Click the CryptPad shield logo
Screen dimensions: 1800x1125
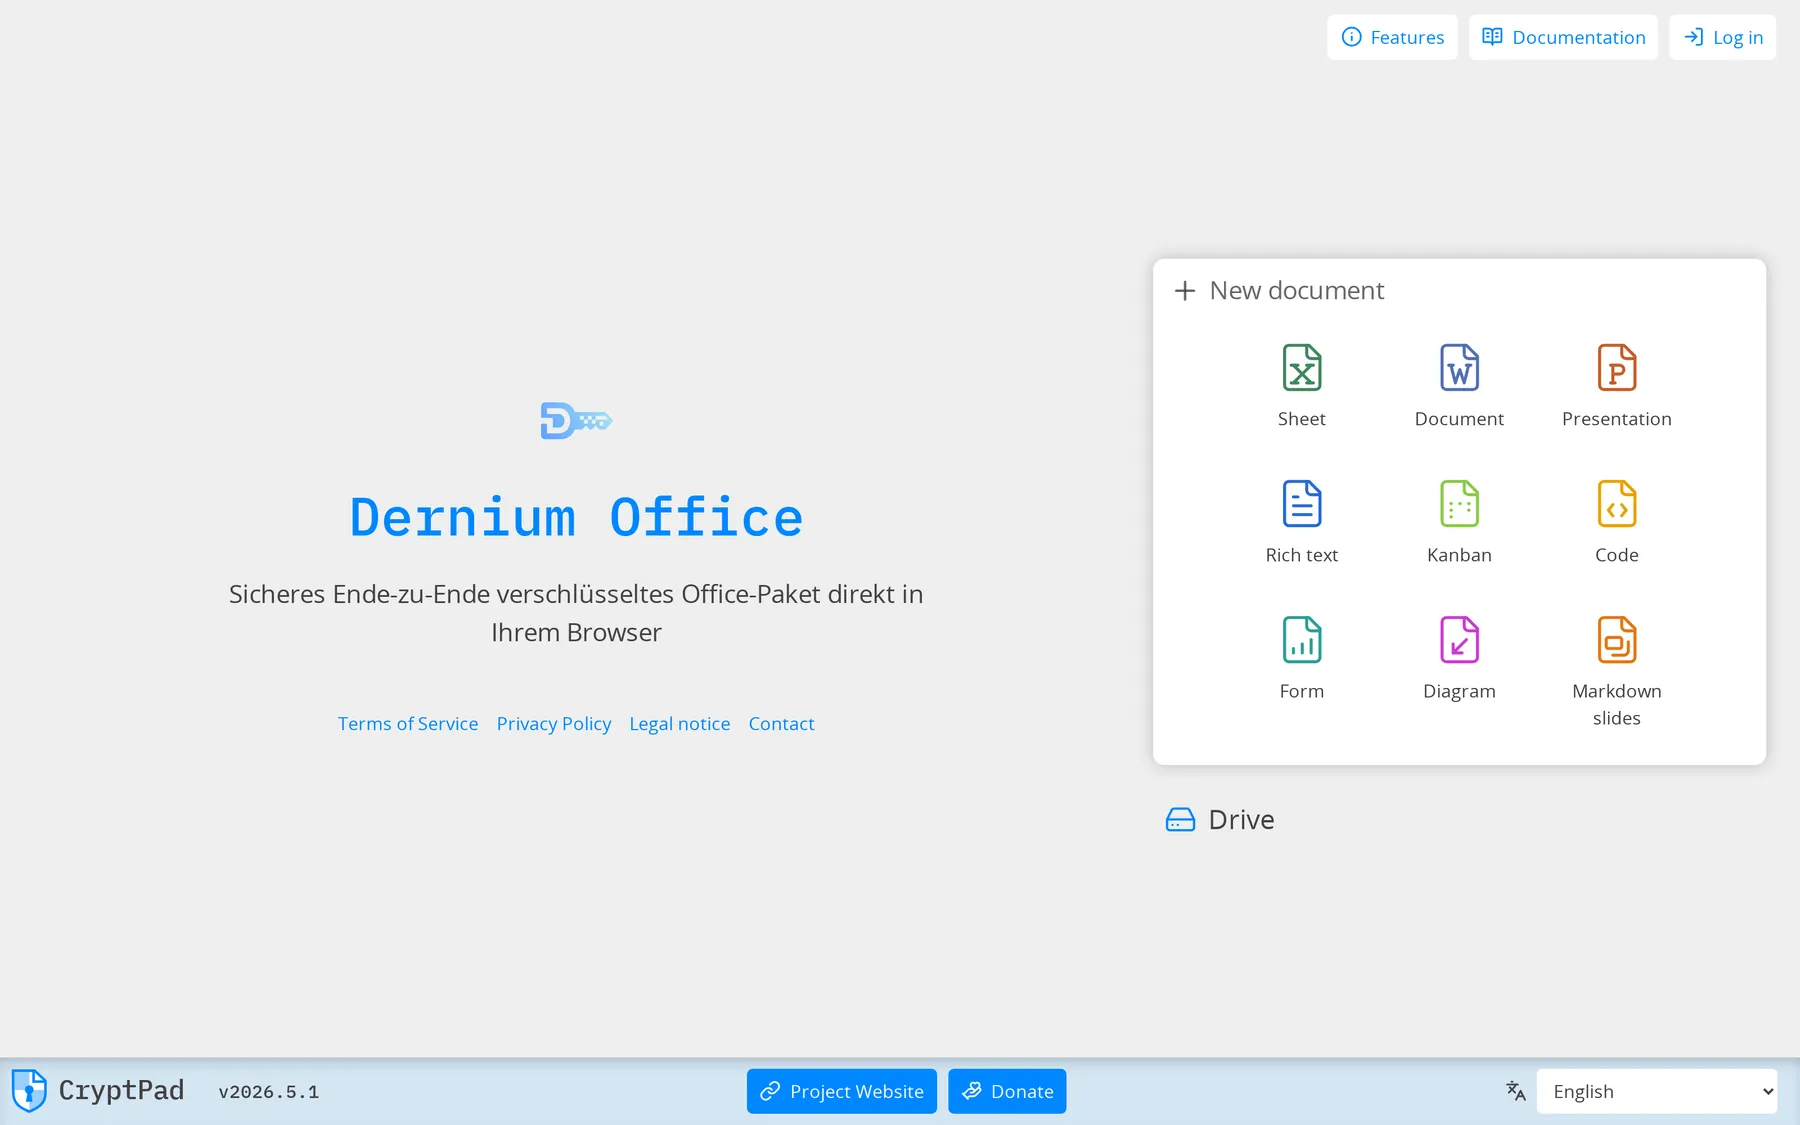tap(29, 1090)
